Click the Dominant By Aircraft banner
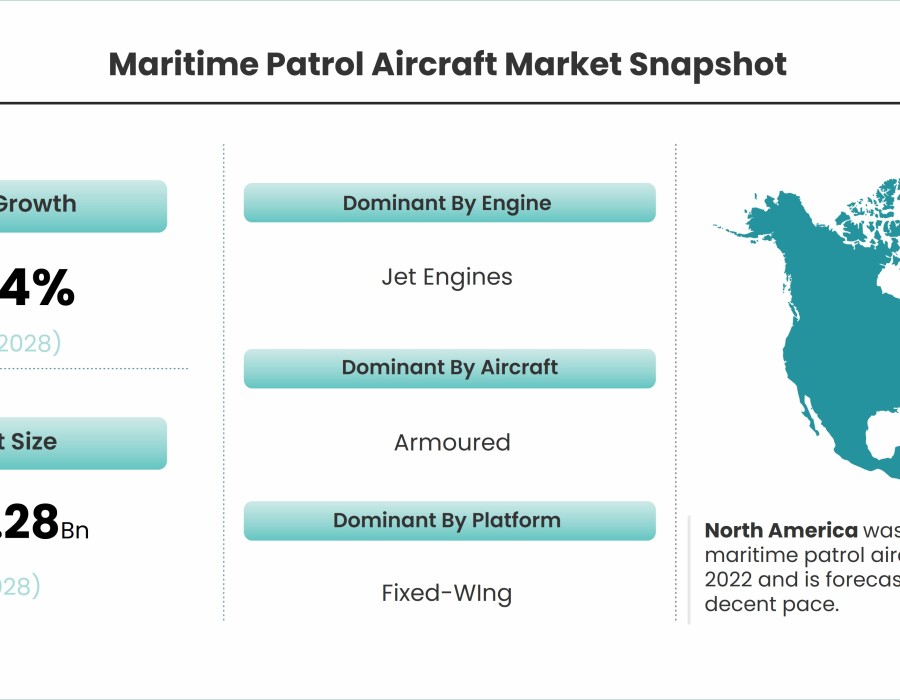The height and width of the screenshot is (700, 900). [449, 368]
